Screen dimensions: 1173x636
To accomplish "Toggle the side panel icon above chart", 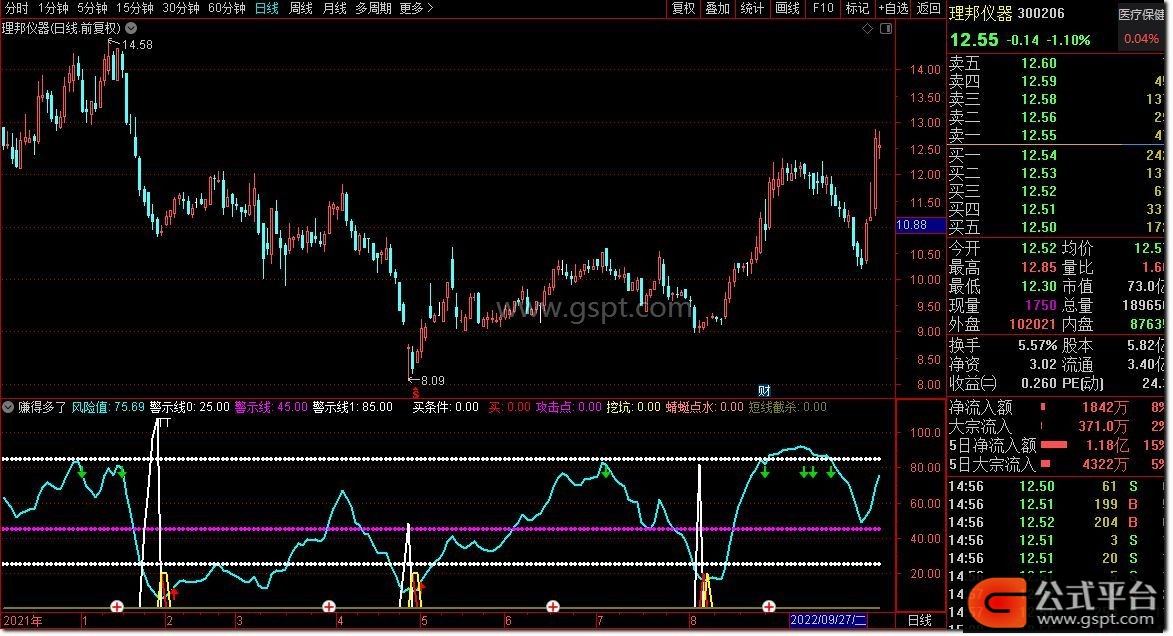I will click(x=886, y=28).
